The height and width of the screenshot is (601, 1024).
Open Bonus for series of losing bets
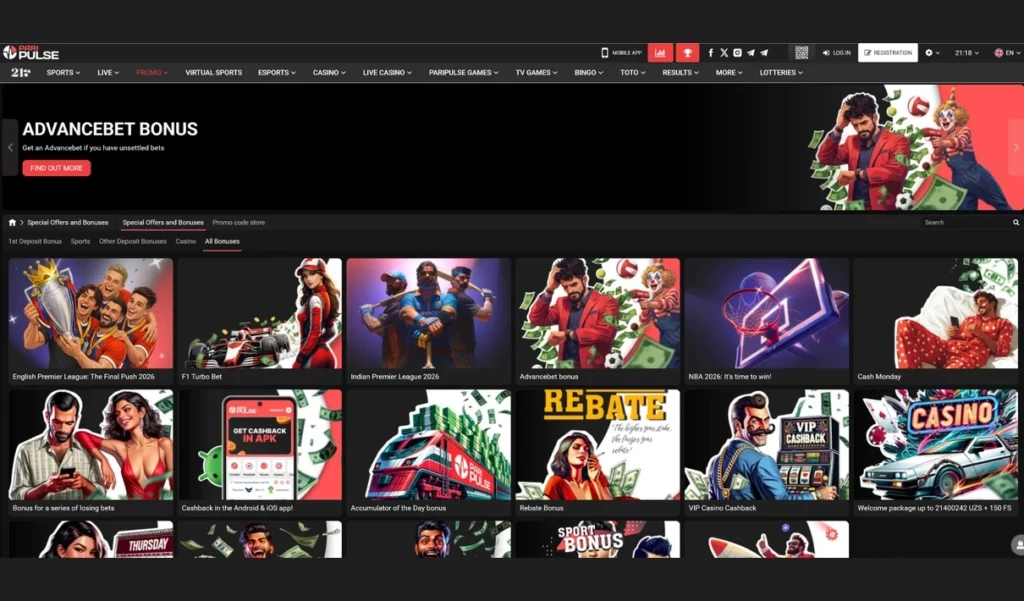pos(91,452)
